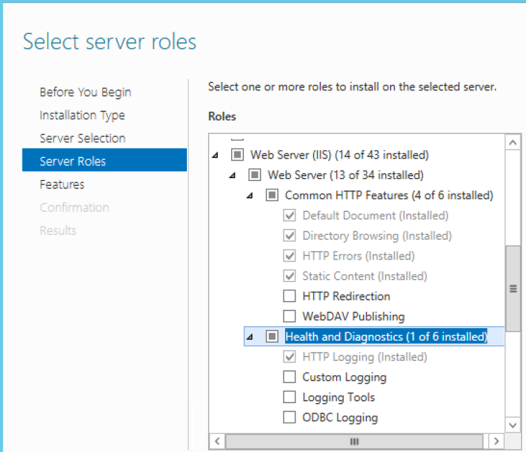The height and width of the screenshot is (452, 526).
Task: Enable the WebDAV Publishing checkbox
Action: pos(289,316)
